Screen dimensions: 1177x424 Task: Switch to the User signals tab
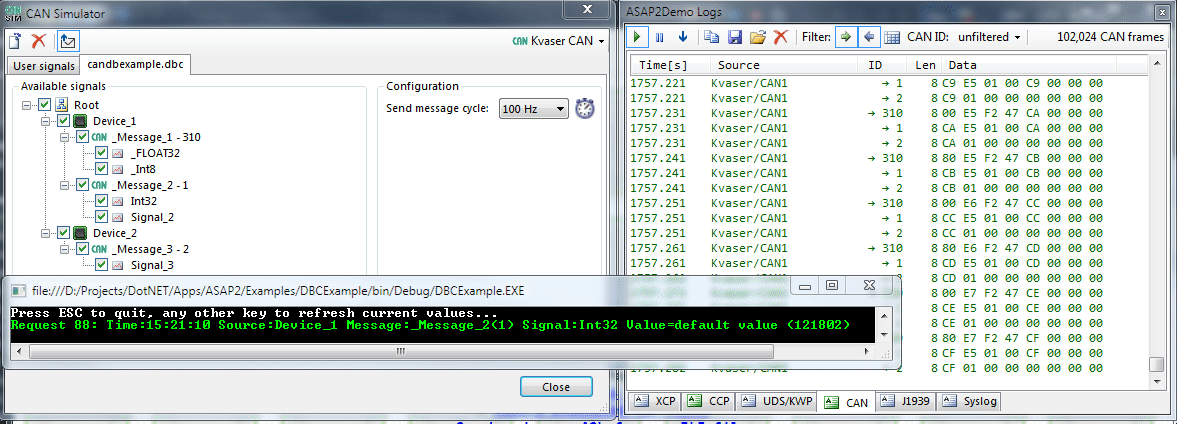click(44, 66)
